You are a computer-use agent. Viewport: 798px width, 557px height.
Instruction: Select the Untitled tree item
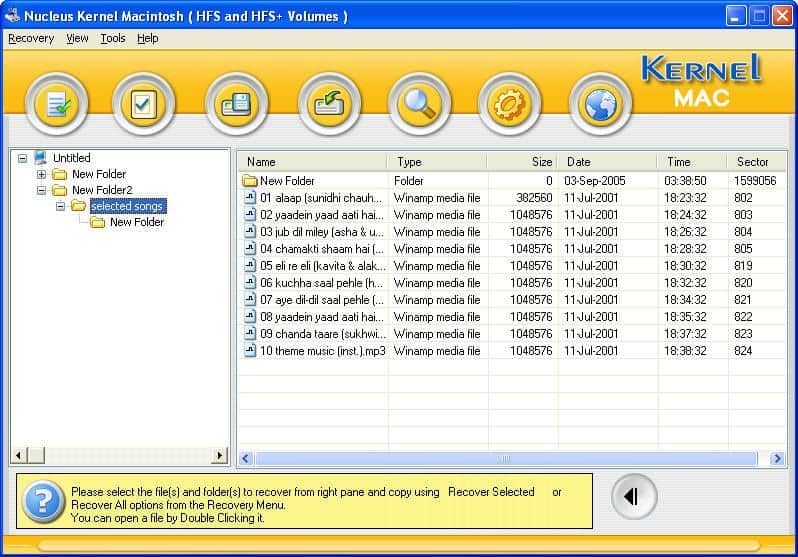pos(72,158)
